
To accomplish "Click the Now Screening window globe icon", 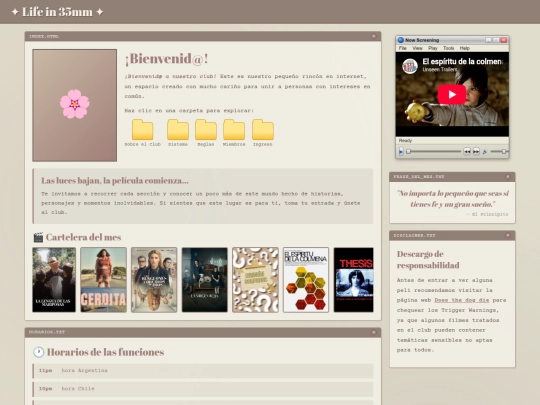I will tap(401, 40).
